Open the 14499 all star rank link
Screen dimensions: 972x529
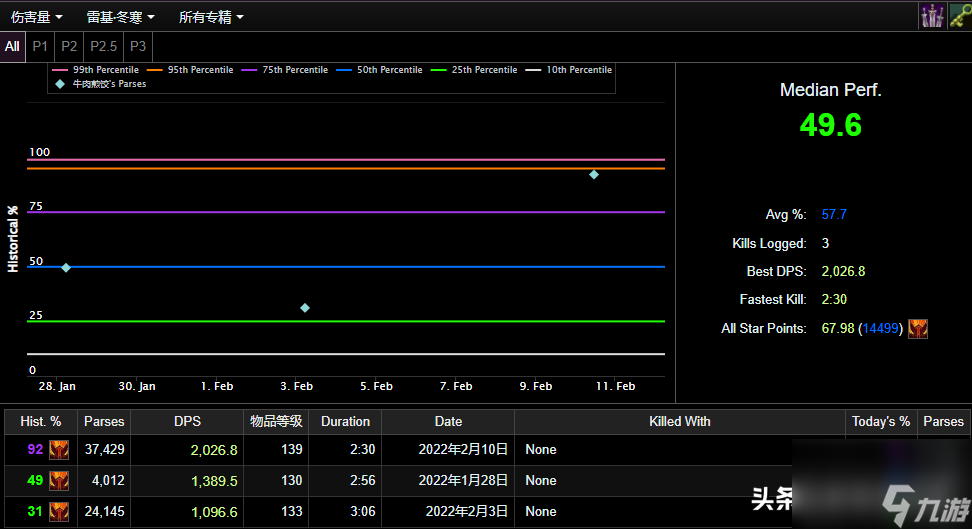880,329
